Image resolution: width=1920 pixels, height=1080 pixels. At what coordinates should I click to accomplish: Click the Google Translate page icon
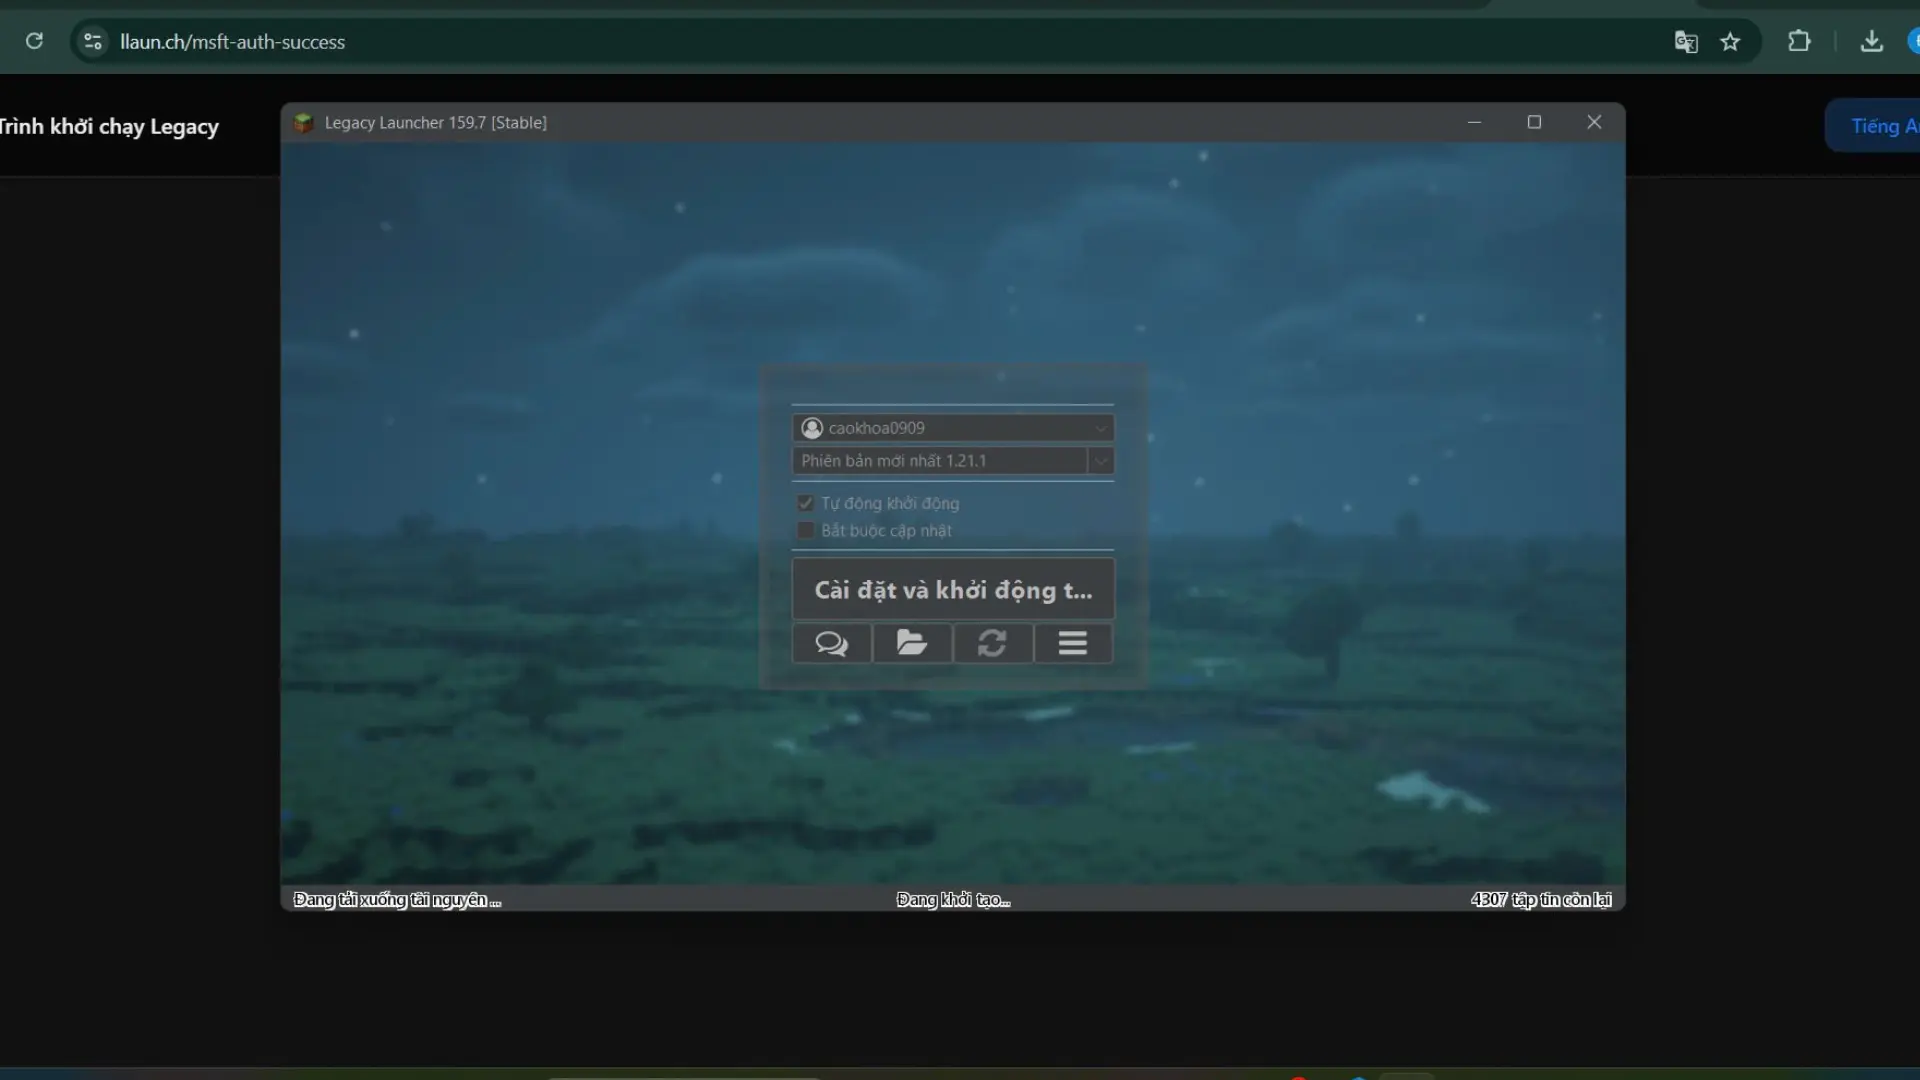pyautogui.click(x=1686, y=41)
